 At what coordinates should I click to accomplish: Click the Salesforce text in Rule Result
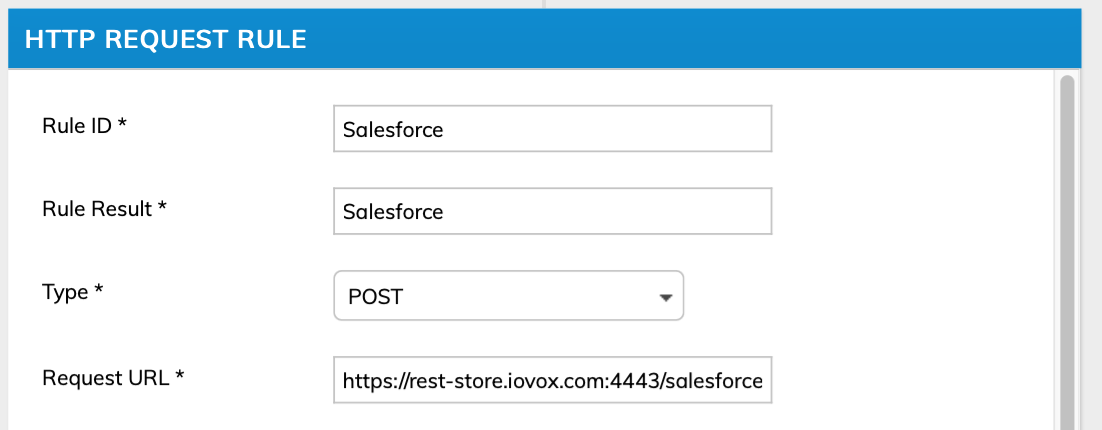tap(392, 212)
